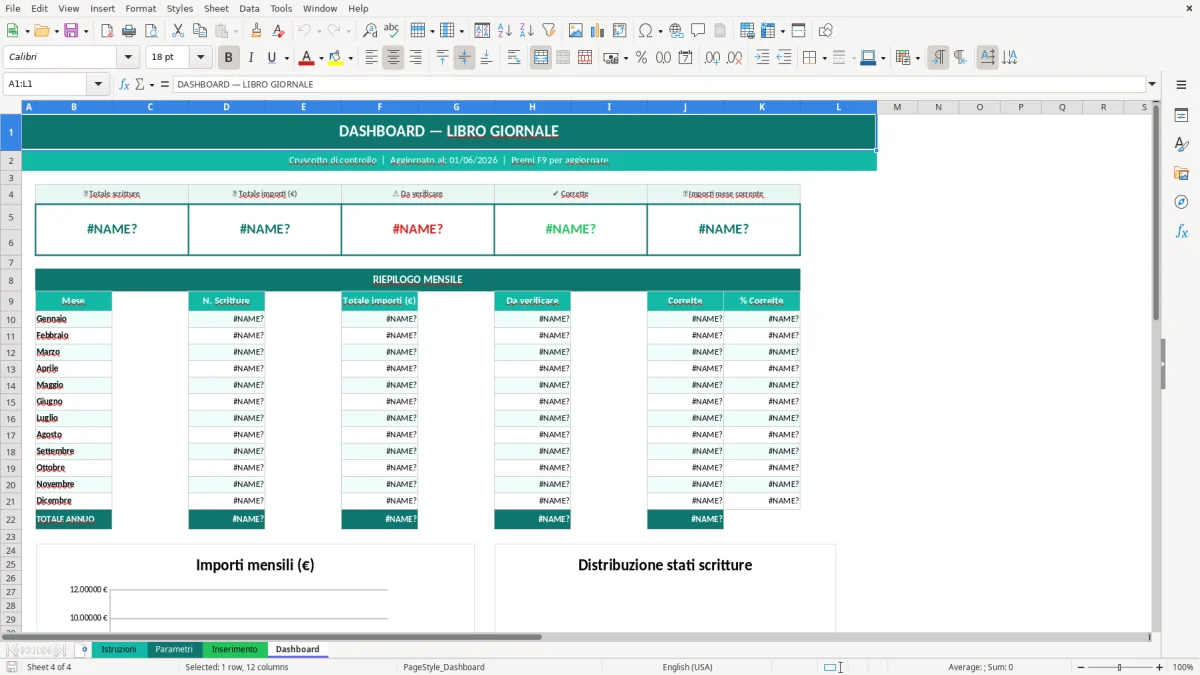1200x675 pixels.
Task: Open sidebar Gallery icon
Action: pyautogui.click(x=1181, y=173)
